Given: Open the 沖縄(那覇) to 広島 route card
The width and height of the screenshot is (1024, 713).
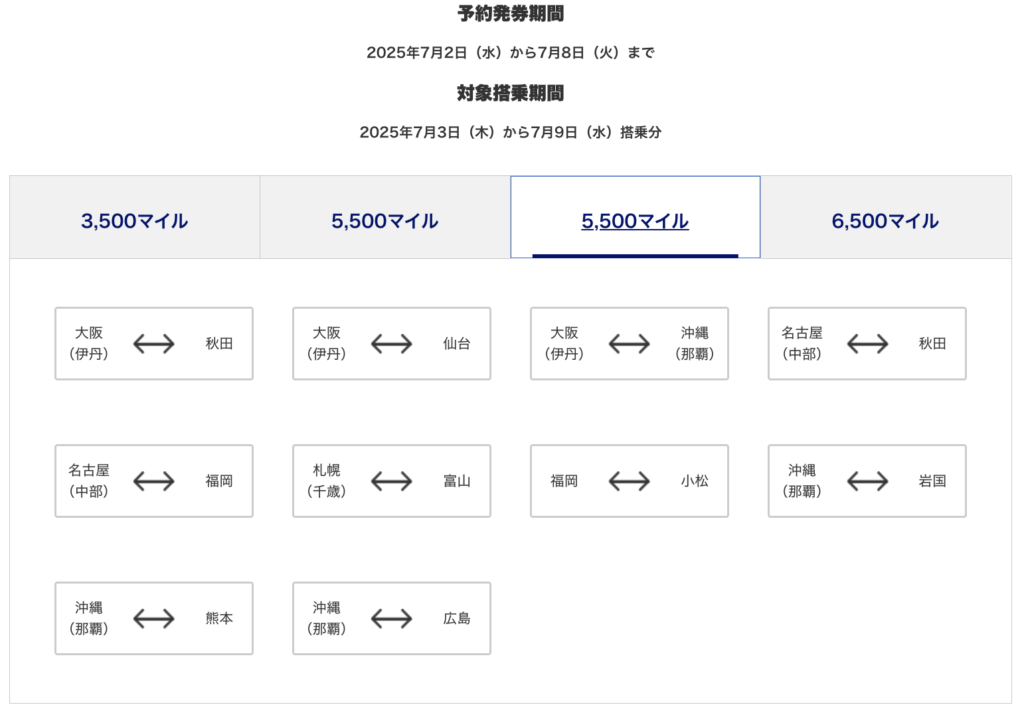Looking at the screenshot, I should [391, 618].
